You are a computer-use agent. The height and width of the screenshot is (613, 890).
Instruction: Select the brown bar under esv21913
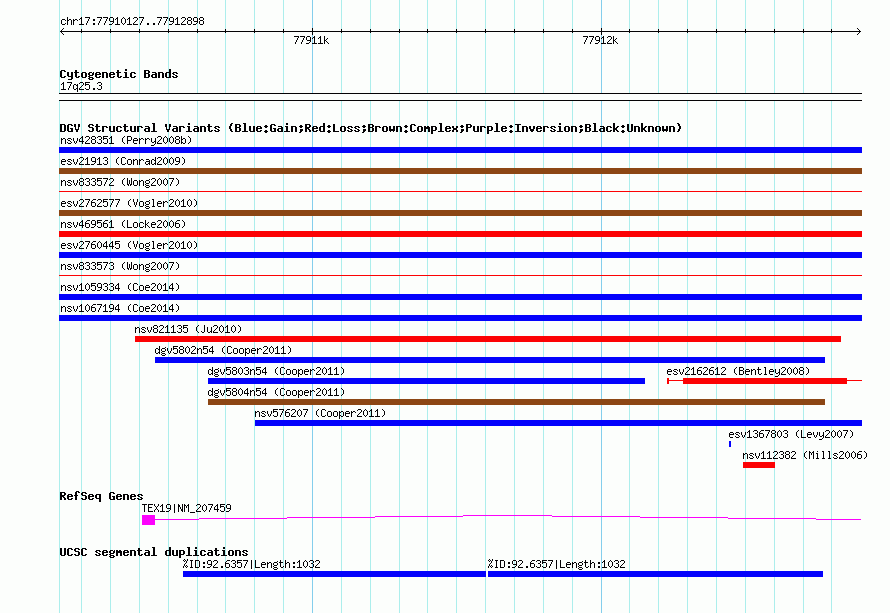click(x=460, y=171)
